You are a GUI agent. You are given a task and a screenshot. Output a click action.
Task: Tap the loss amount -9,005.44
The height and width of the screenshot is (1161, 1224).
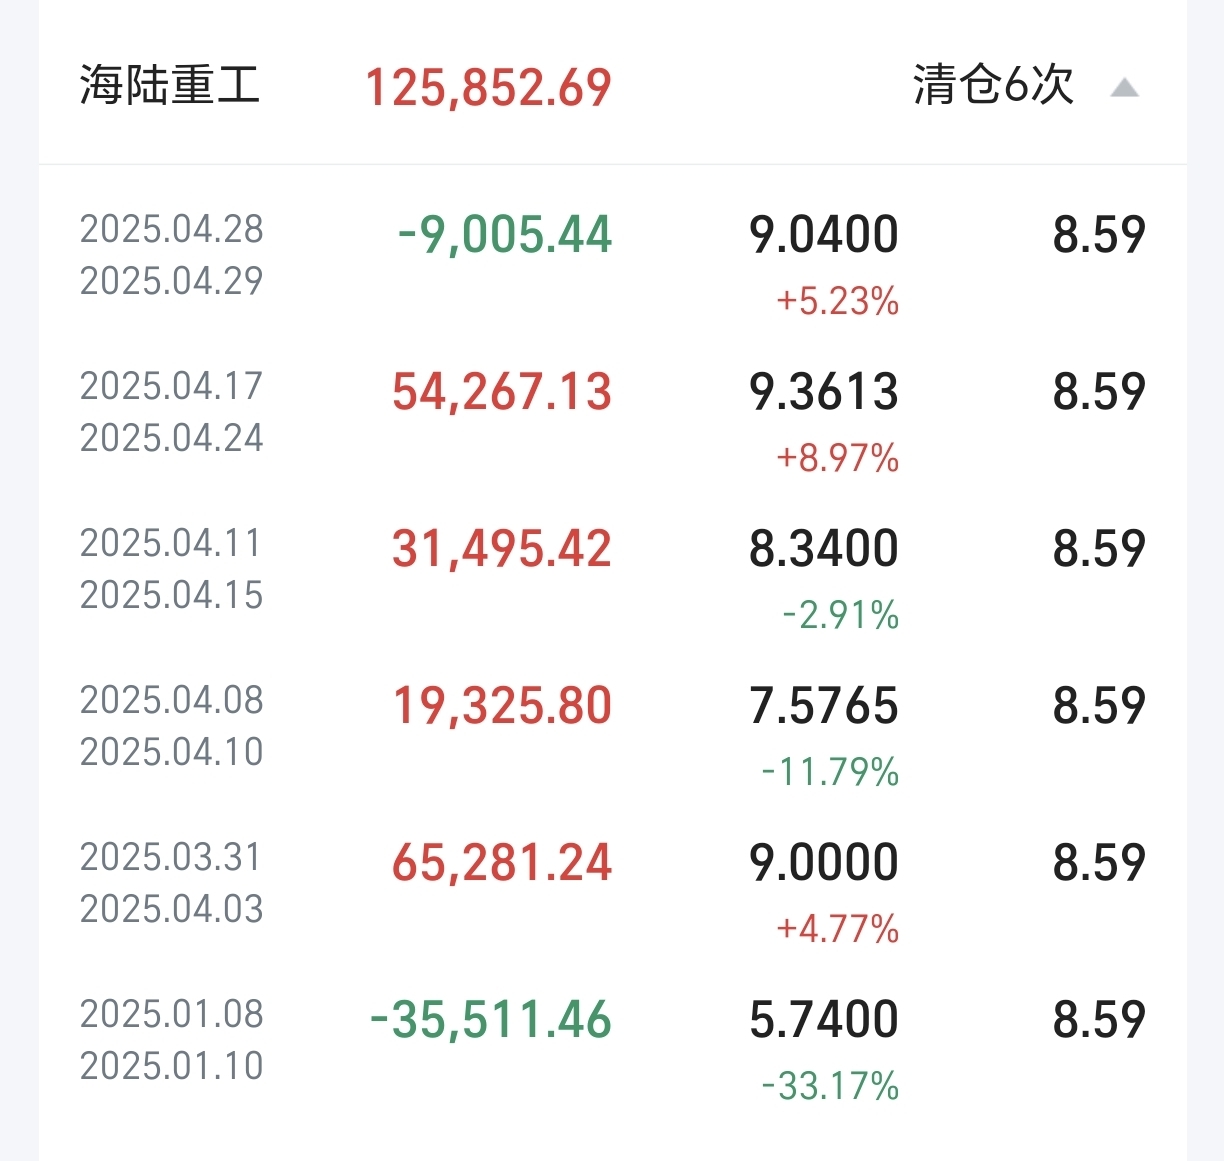504,235
